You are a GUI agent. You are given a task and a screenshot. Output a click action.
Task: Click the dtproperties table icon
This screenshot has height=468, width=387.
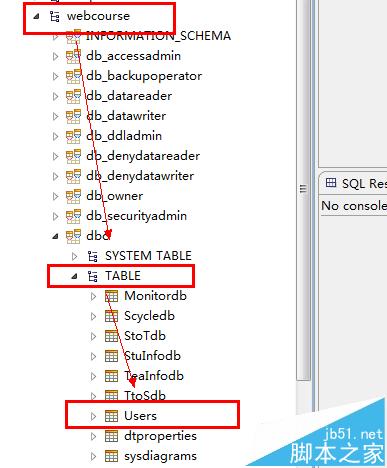point(112,436)
